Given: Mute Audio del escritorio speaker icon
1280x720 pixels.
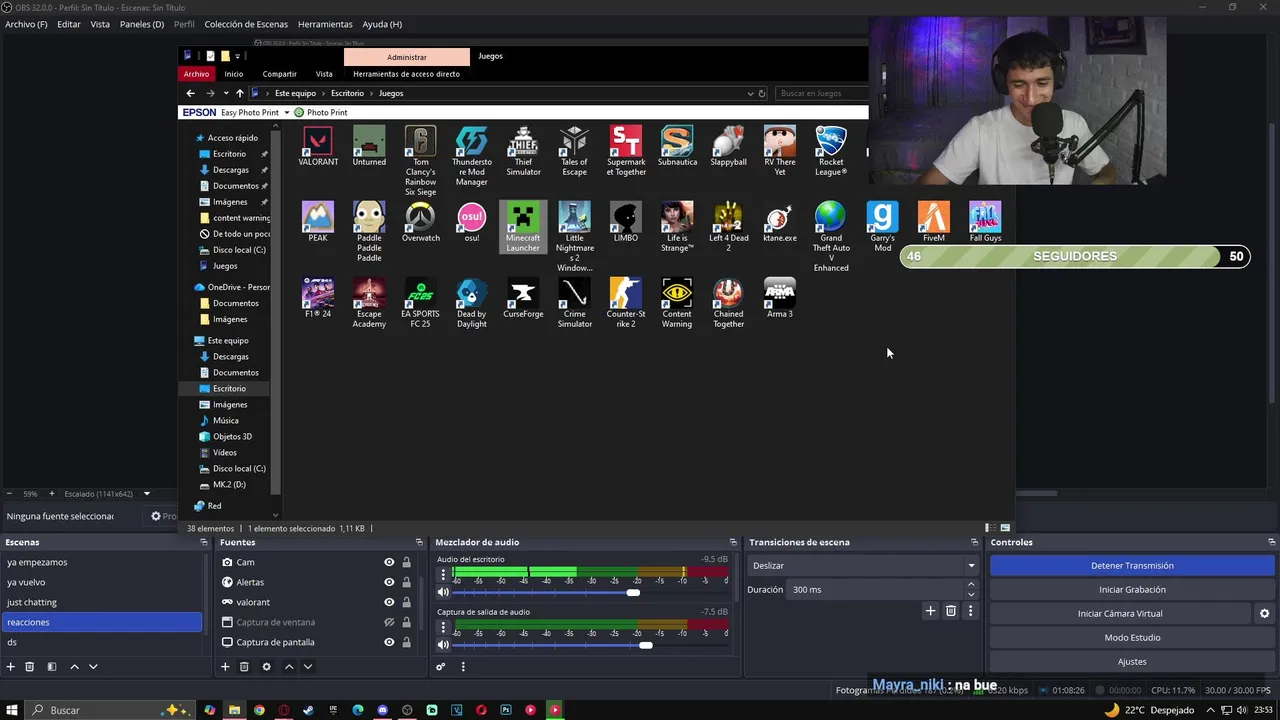Looking at the screenshot, I should coord(443,592).
